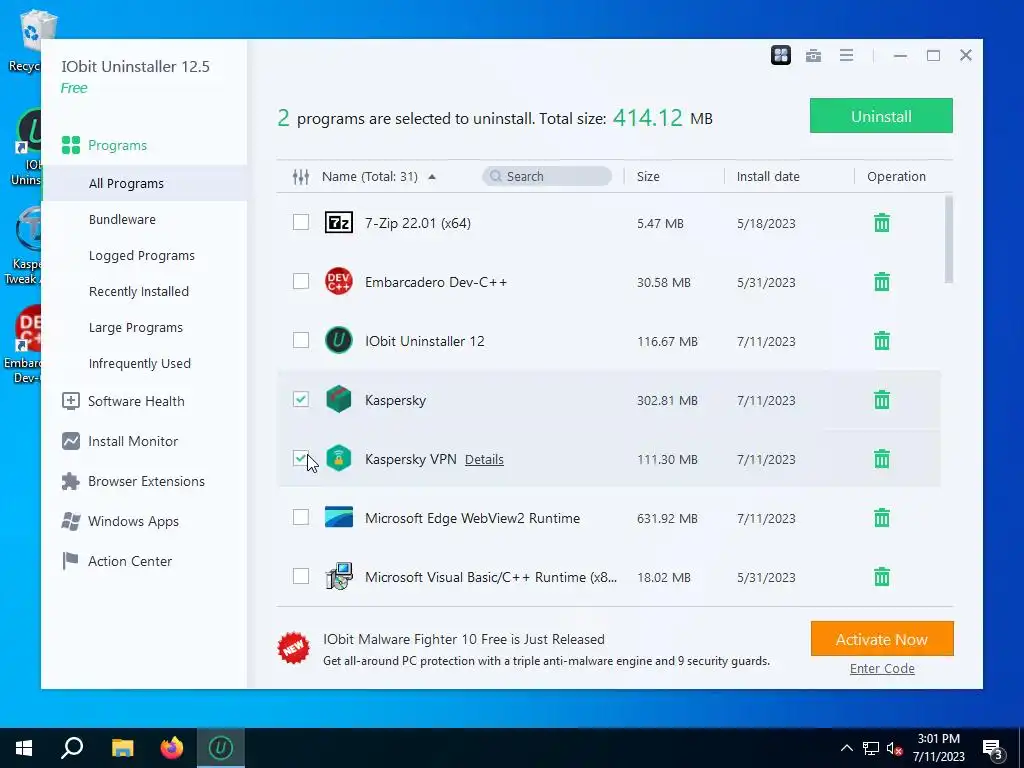Viewport: 1024px width, 768px height.
Task: Open Logged Programs list
Action: [x=144, y=255]
